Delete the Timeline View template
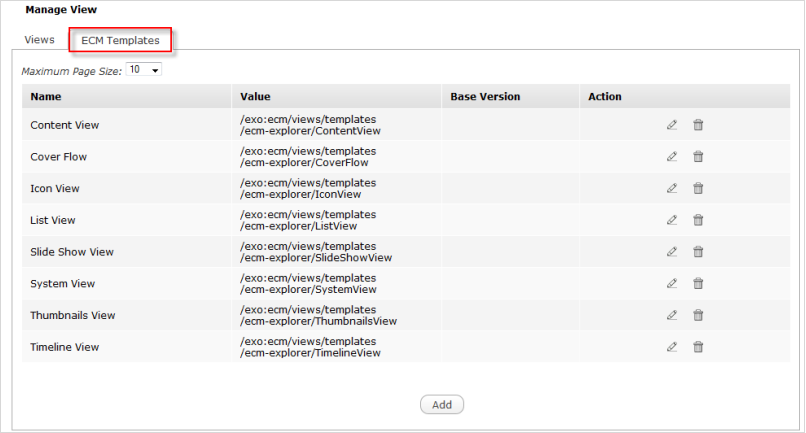This screenshot has height=433, width=806. 698,347
